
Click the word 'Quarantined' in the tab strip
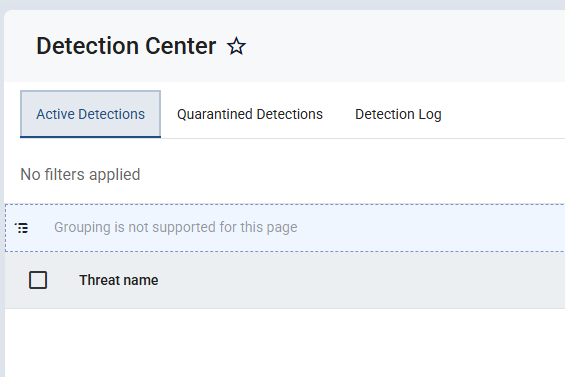[215, 114]
